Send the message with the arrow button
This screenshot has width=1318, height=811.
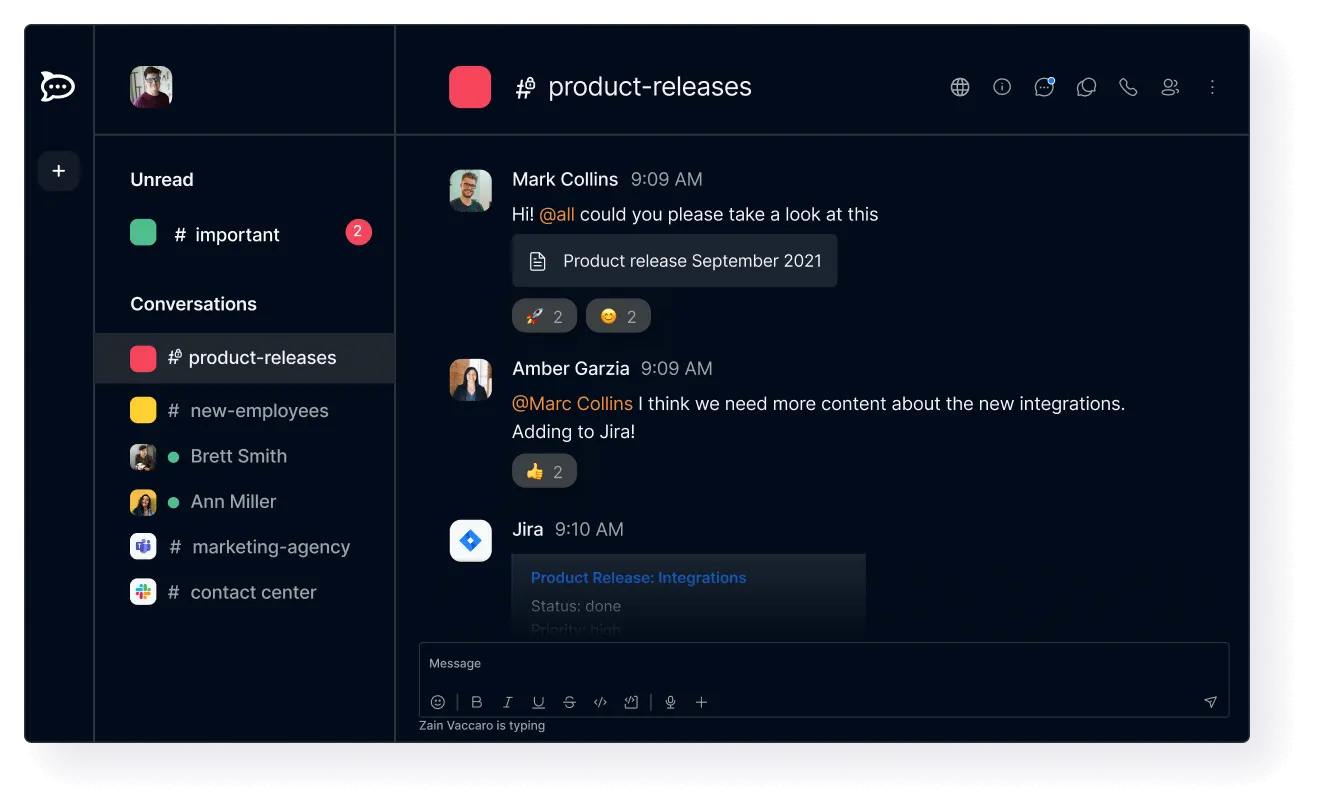(1210, 702)
